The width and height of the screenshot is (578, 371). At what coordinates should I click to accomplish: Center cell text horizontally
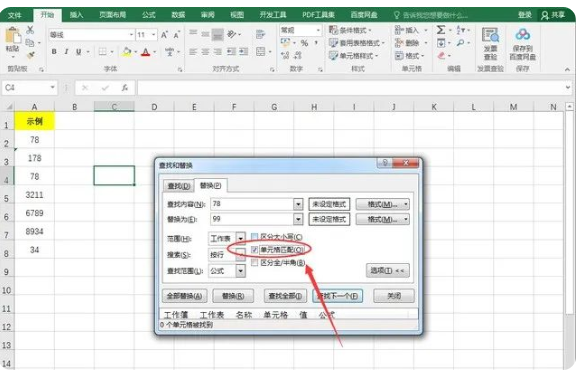click(x=205, y=52)
